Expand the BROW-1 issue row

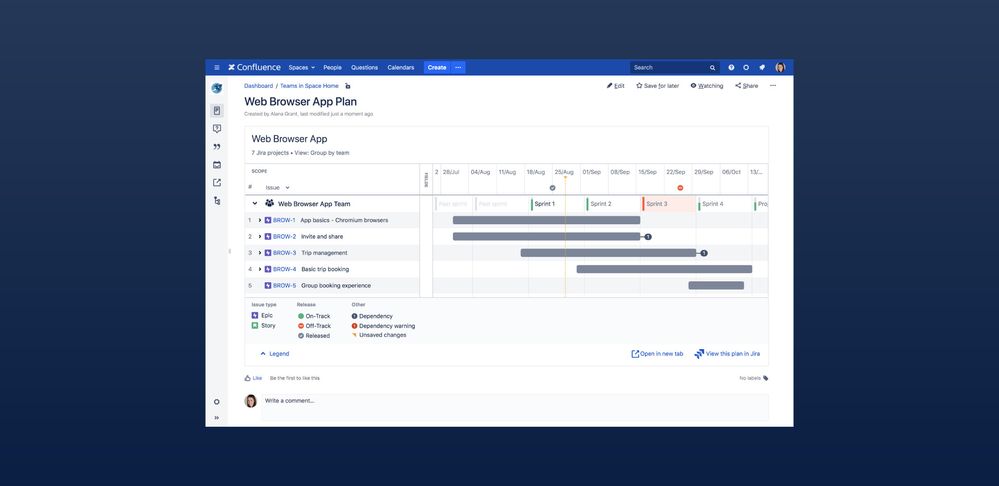pos(260,220)
